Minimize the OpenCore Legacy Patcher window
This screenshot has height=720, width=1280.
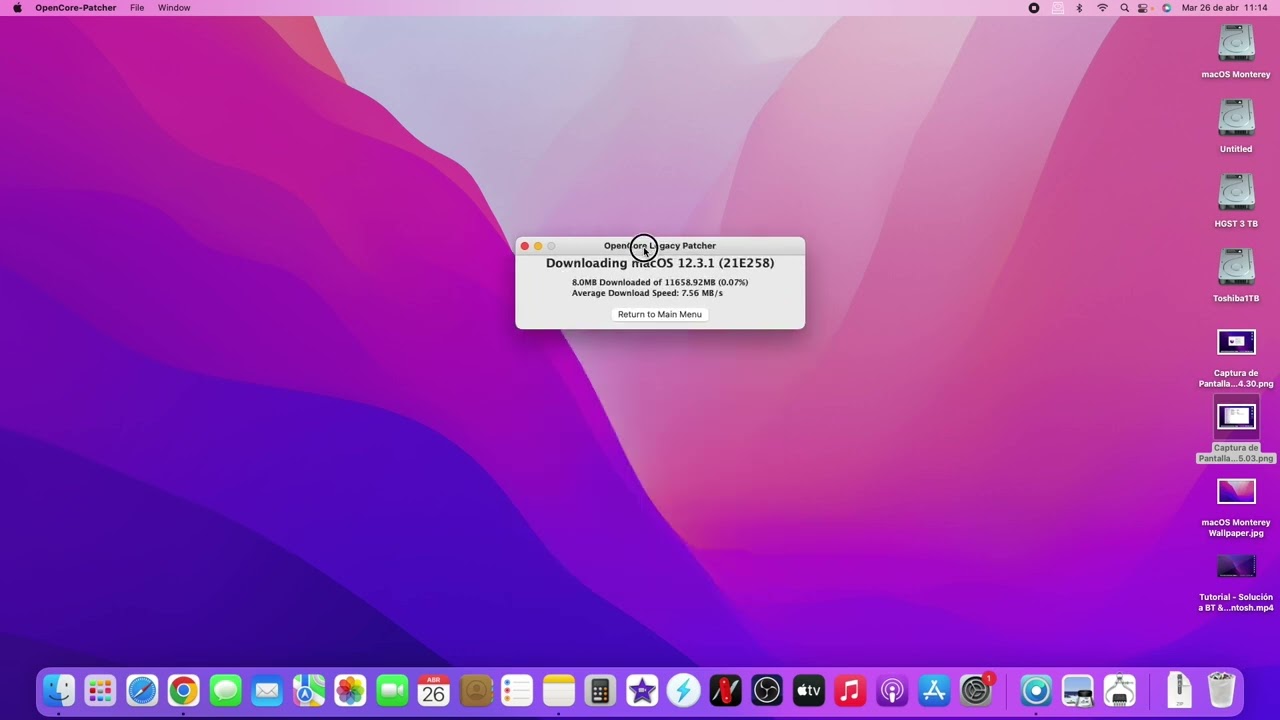point(537,246)
